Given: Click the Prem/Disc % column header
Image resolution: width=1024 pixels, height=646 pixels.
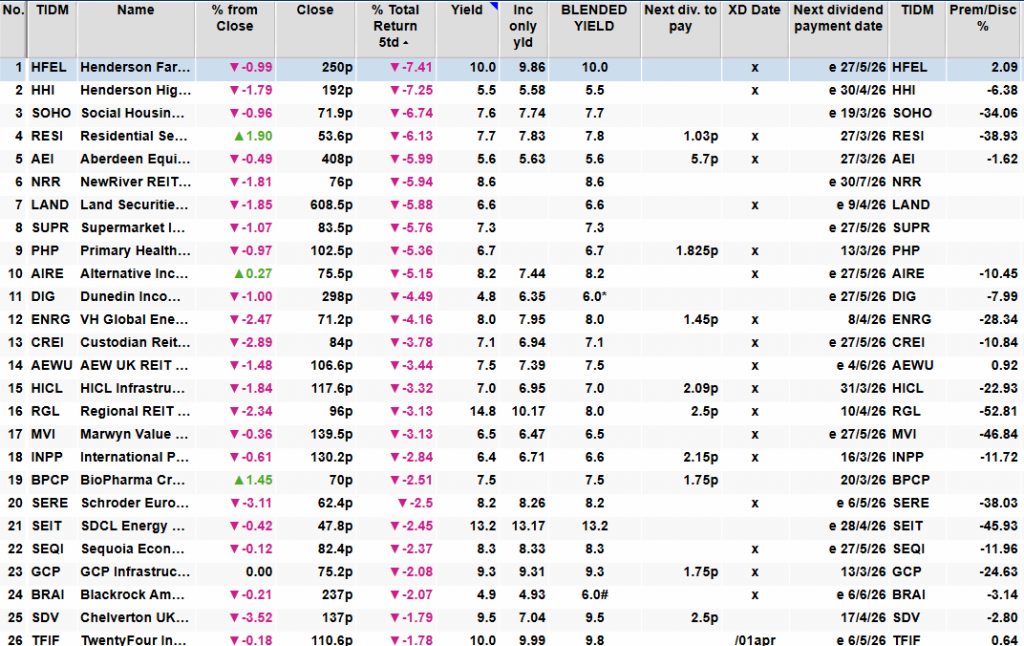Looking at the screenshot, I should point(983,18).
